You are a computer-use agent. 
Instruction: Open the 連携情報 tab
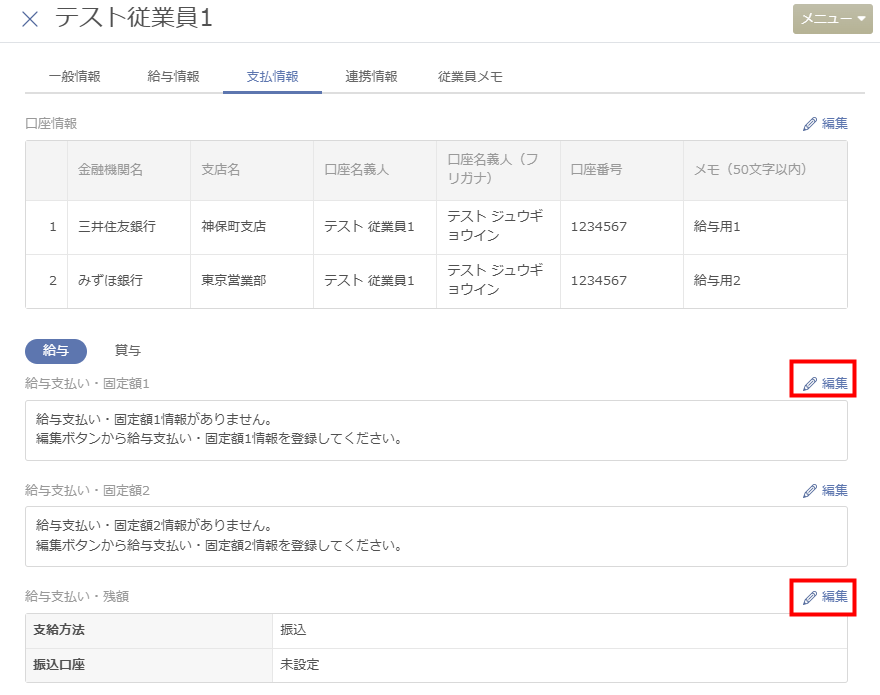(371, 76)
